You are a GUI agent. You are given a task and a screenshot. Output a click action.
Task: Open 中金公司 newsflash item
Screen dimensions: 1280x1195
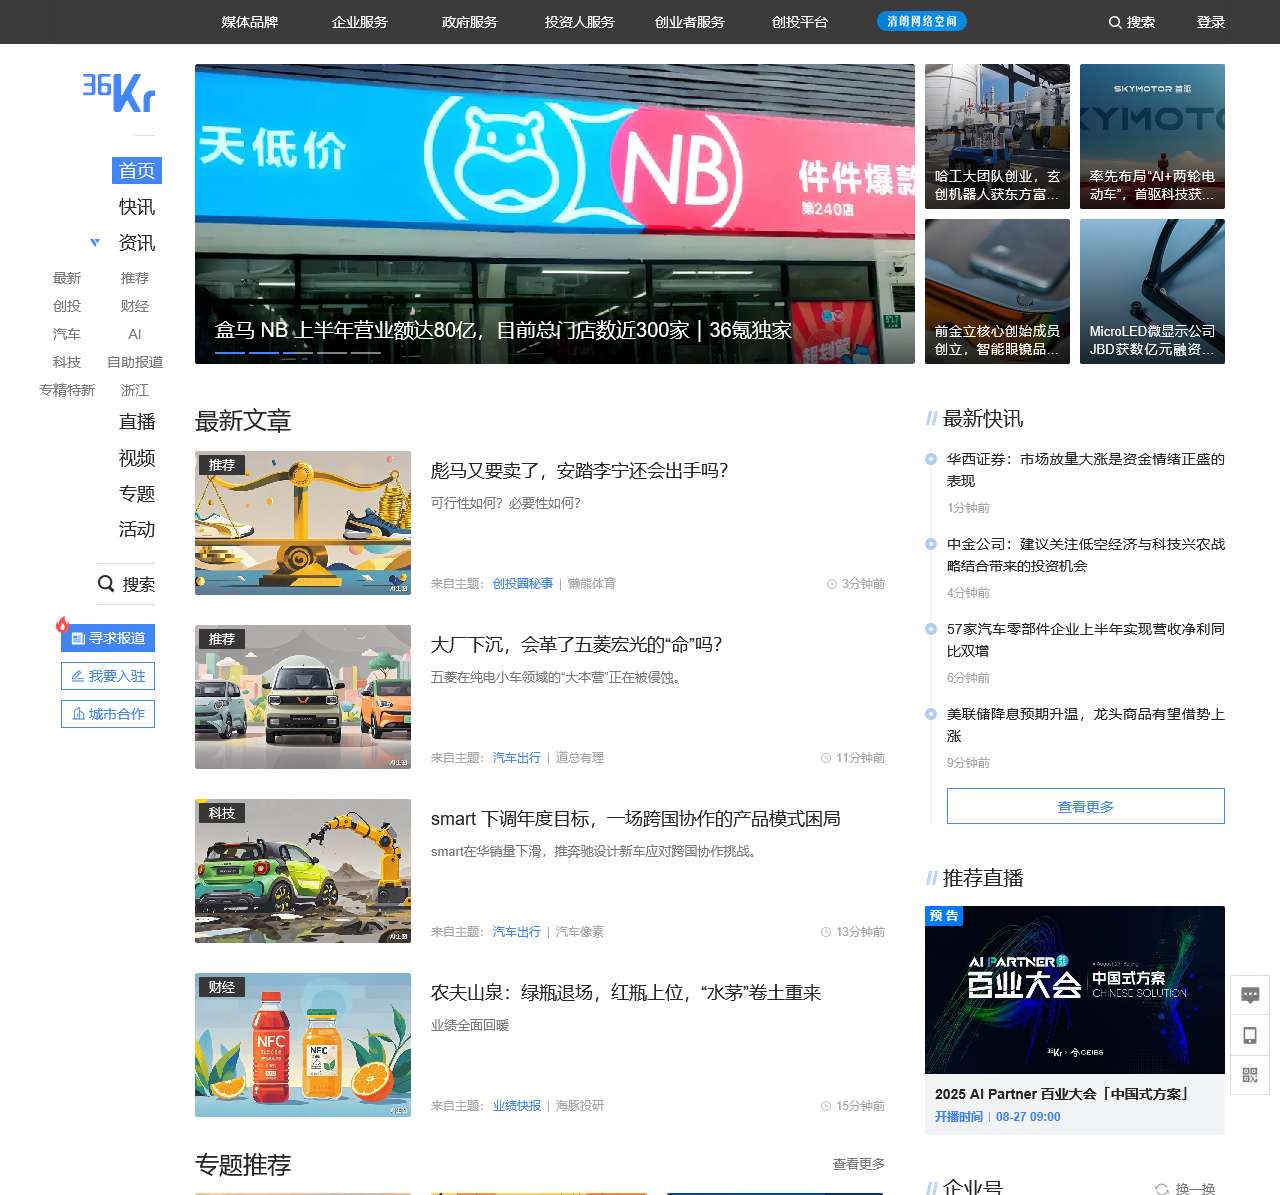1086,555
